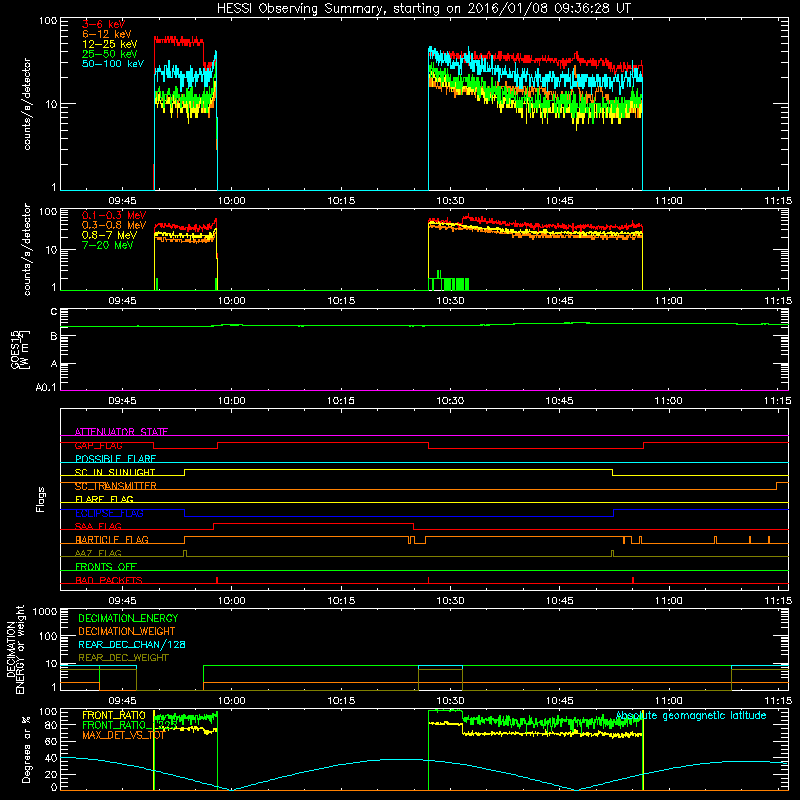This screenshot has width=800, height=800.
Task: Click the 10:45 time label under keV plot
Action: (560, 201)
